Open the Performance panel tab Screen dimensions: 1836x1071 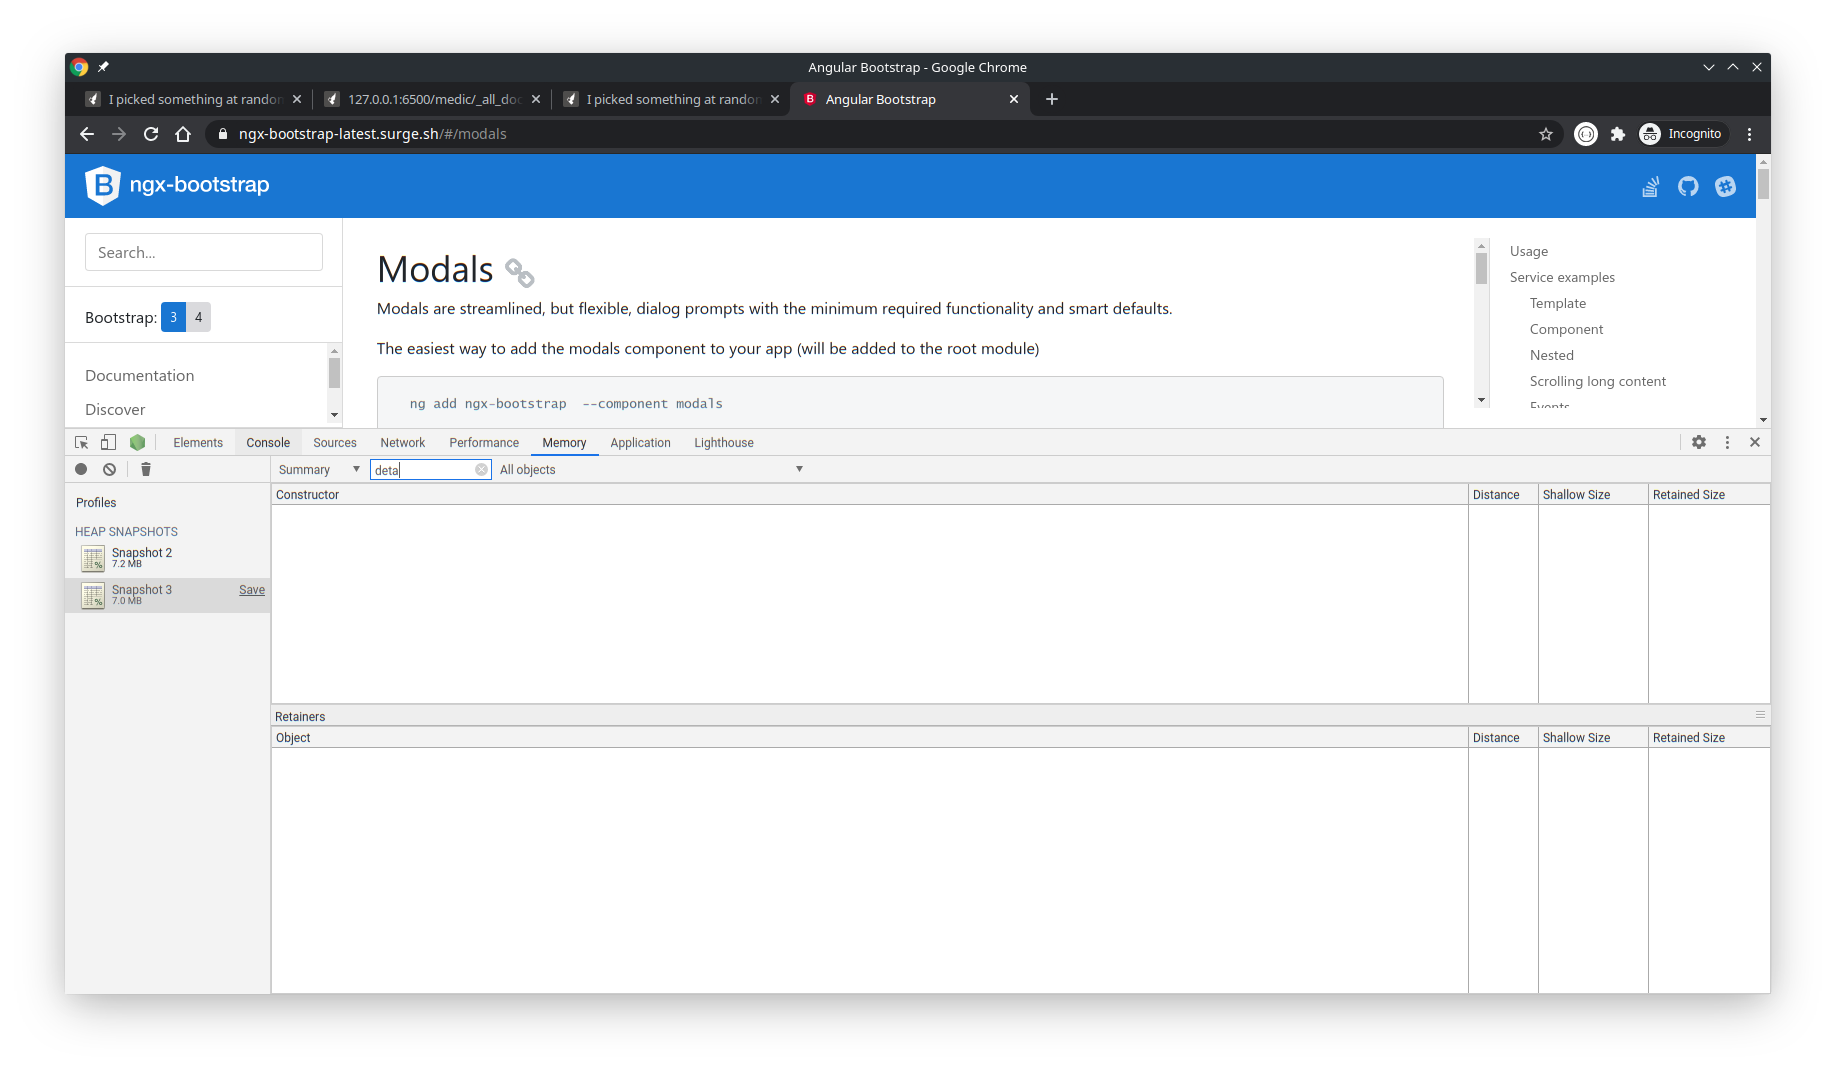tap(484, 442)
